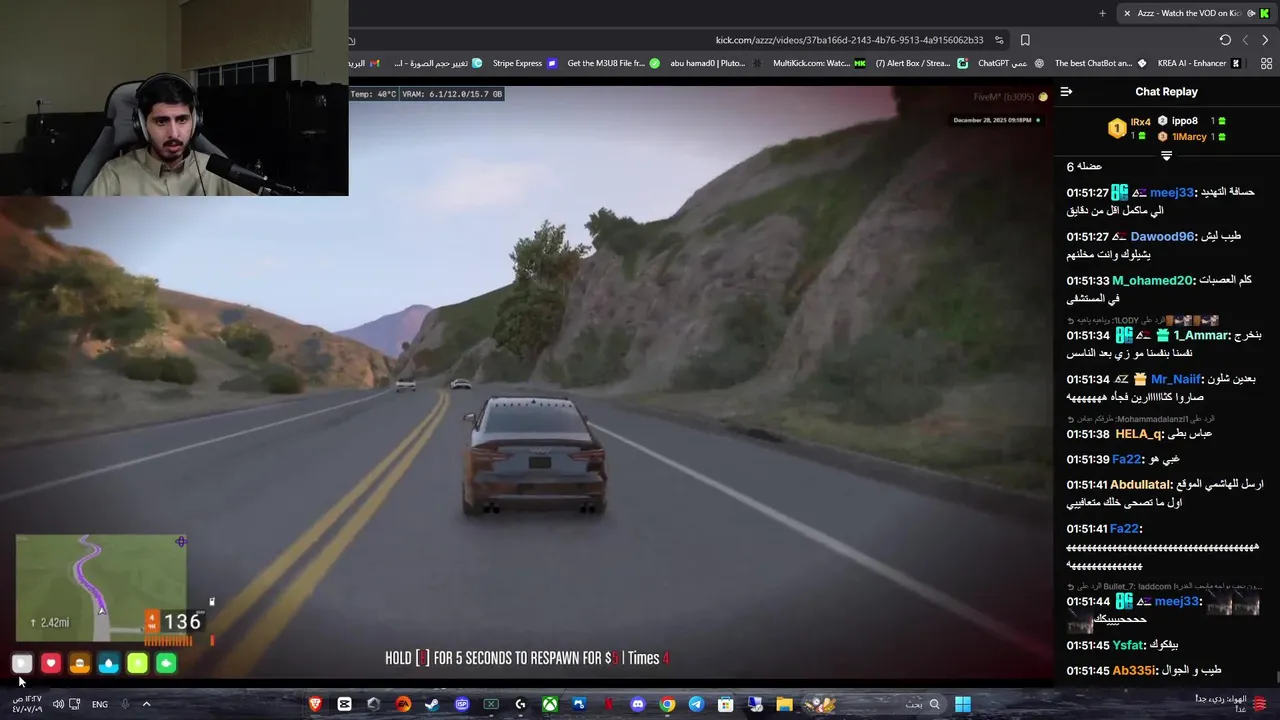Image resolution: width=1280 pixels, height=720 pixels.
Task: Open CapCut from the taskbar
Action: click(x=344, y=704)
